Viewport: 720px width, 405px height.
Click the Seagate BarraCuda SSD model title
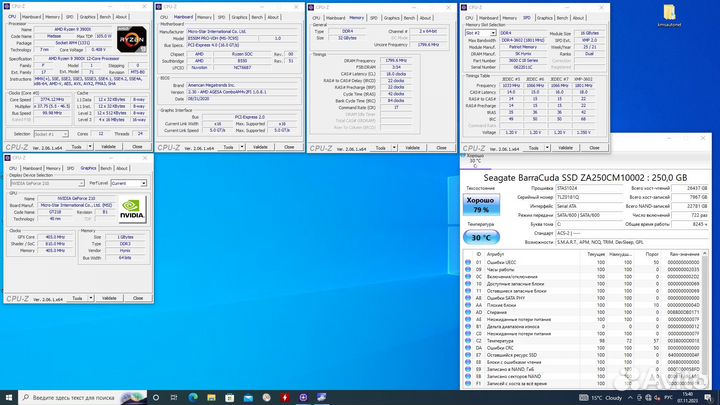click(585, 178)
